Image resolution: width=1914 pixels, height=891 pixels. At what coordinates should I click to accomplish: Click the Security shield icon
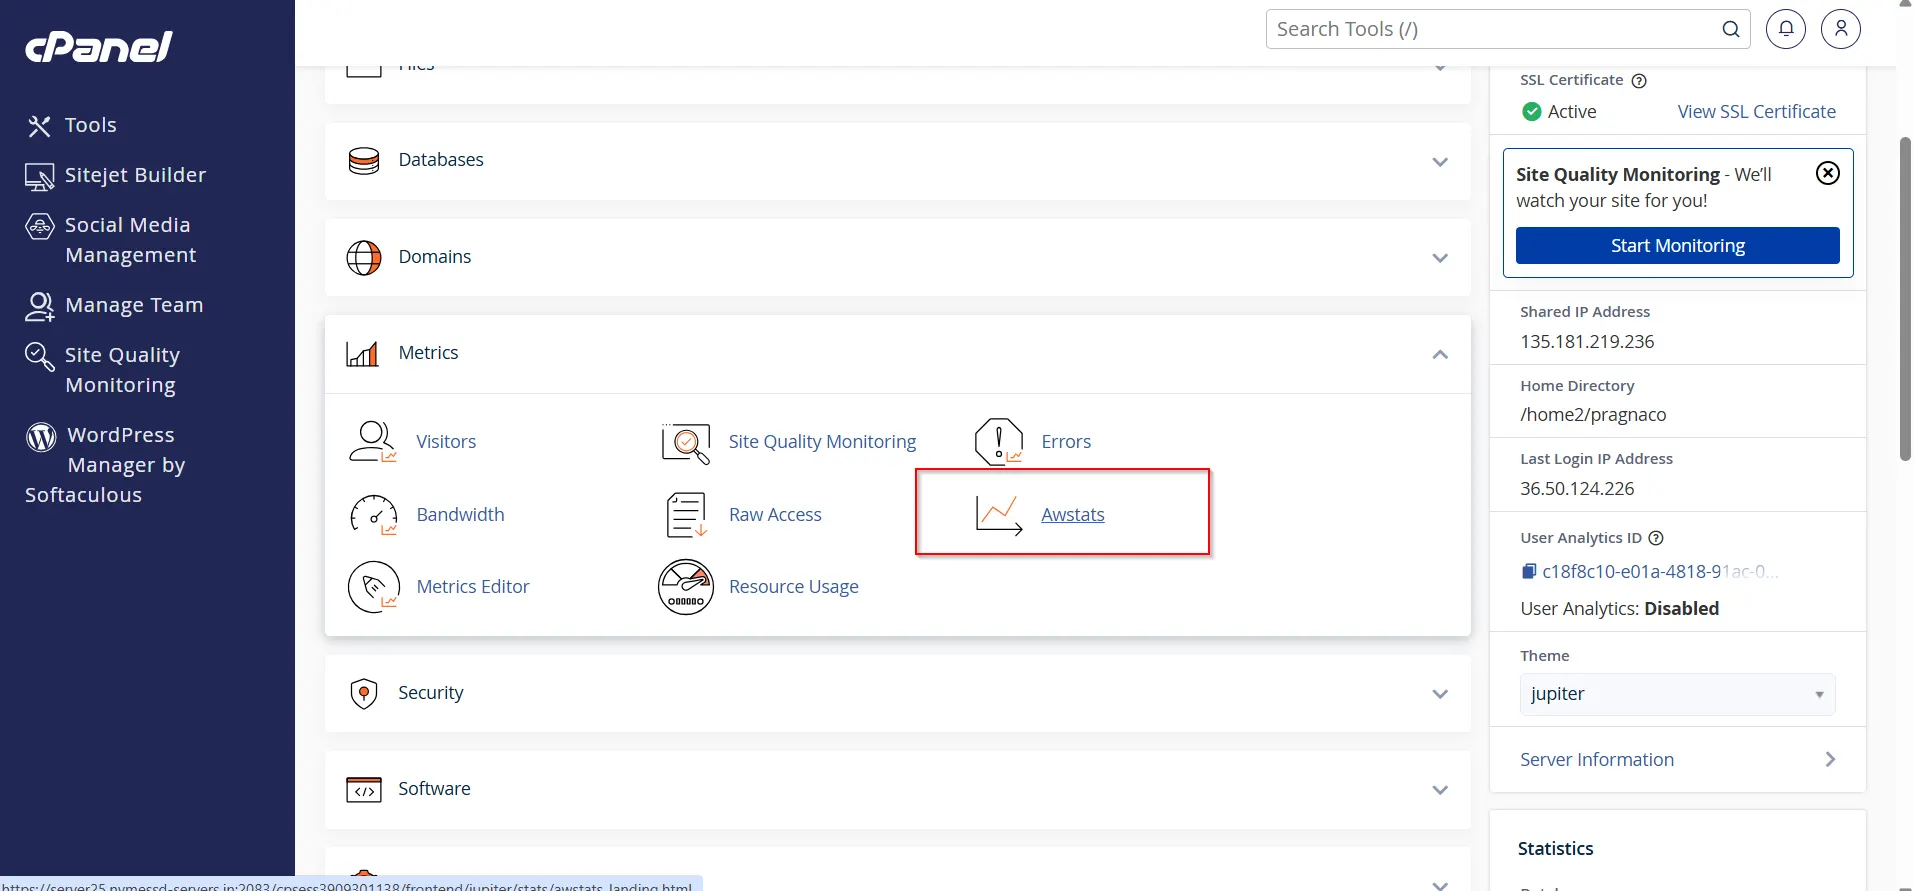point(364,693)
